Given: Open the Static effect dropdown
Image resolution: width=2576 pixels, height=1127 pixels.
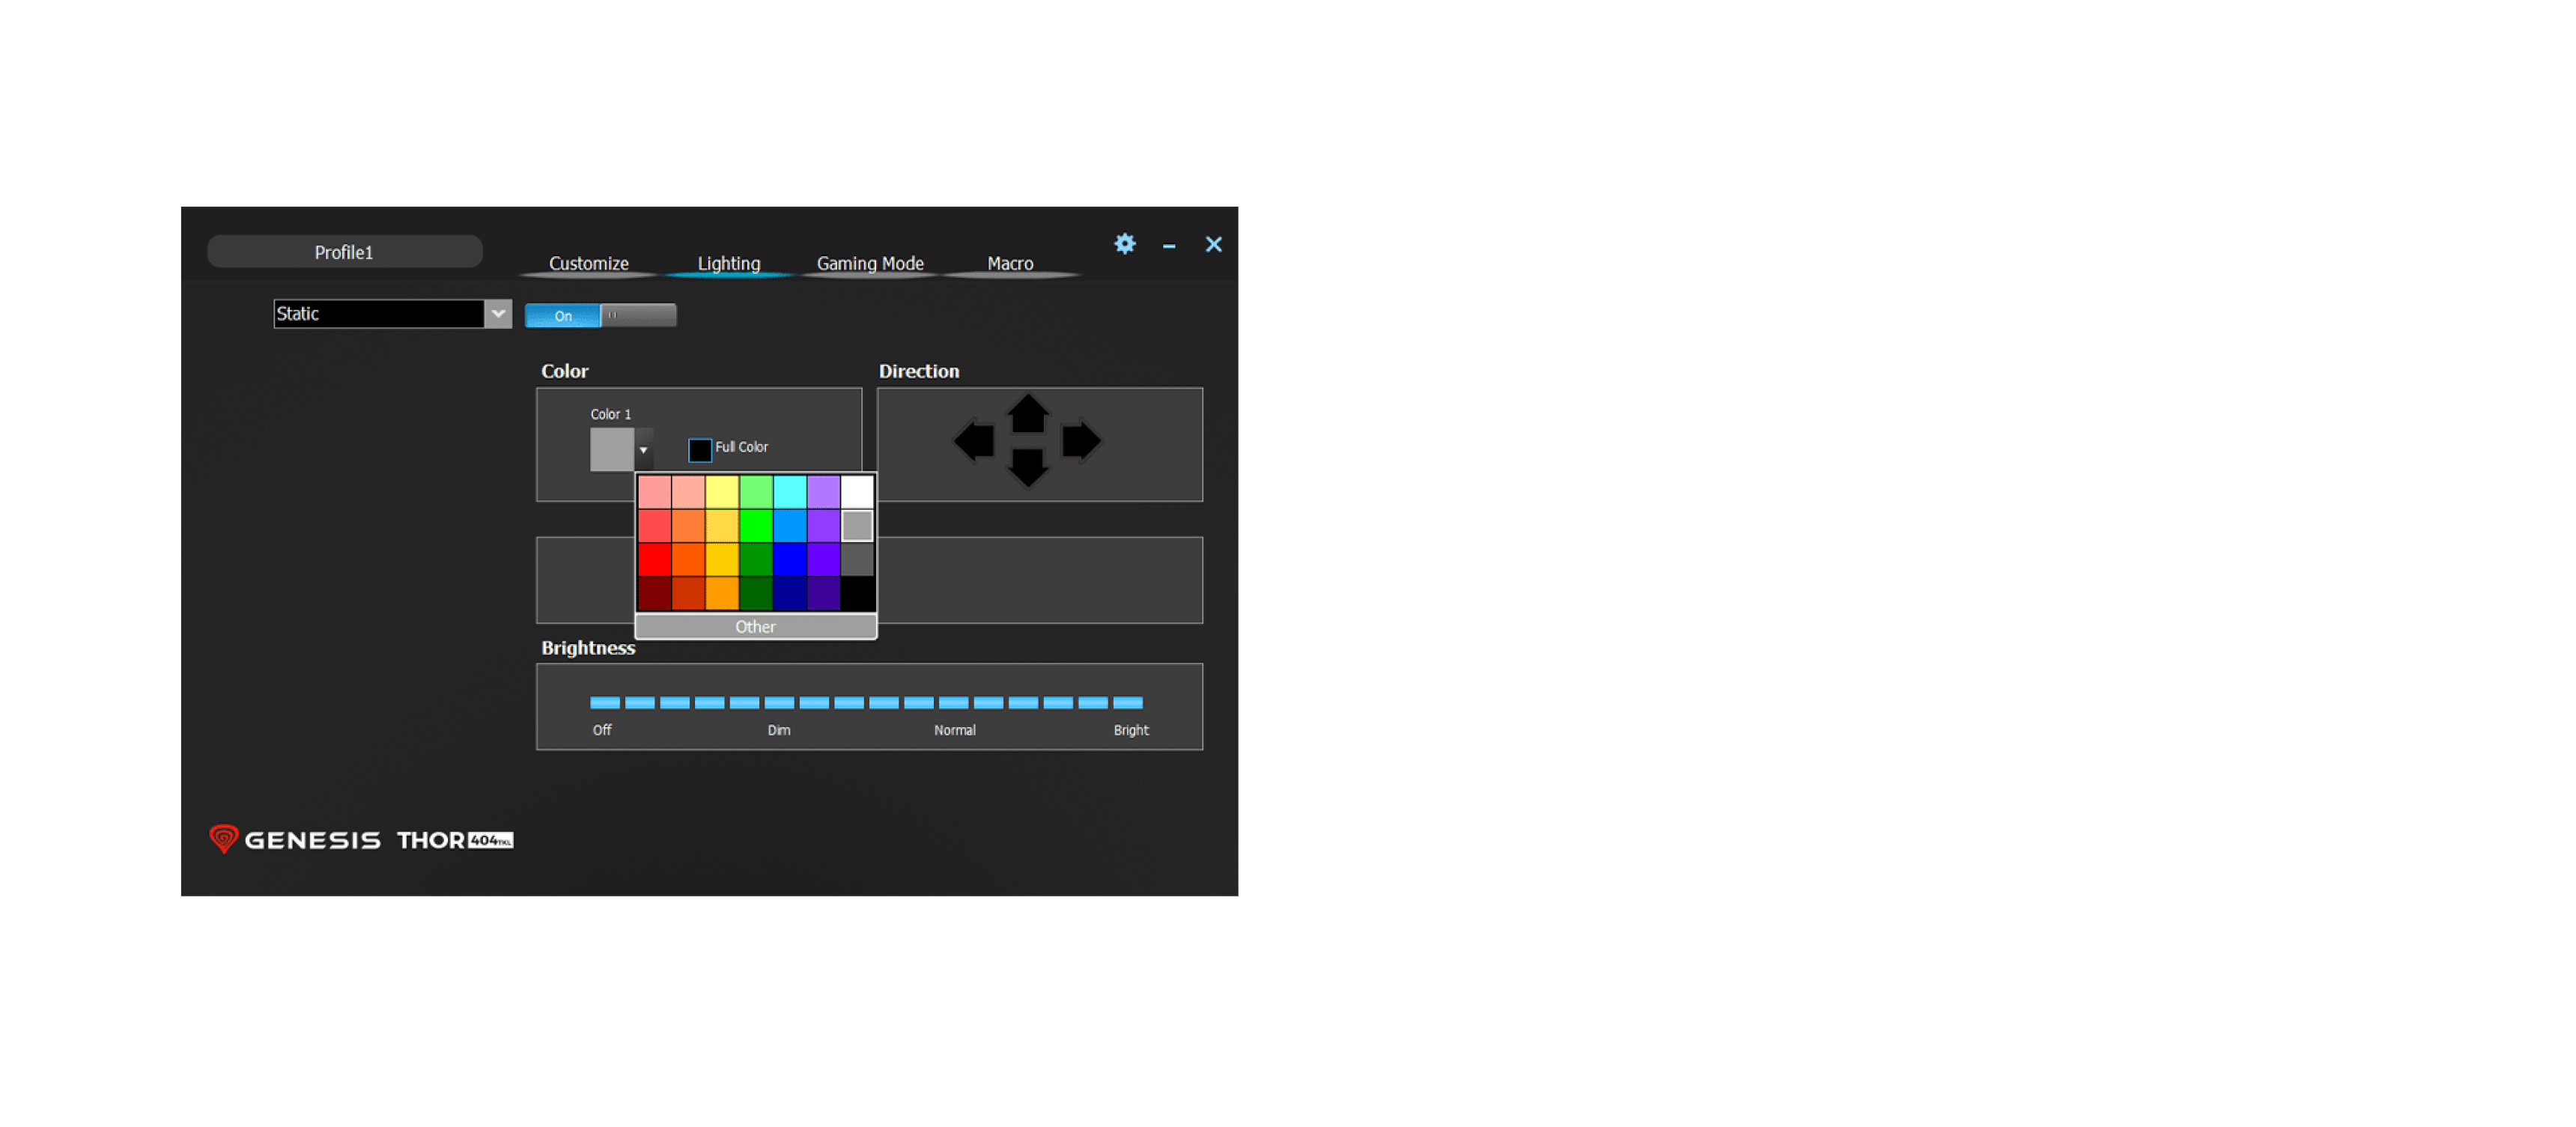Looking at the screenshot, I should 499,313.
